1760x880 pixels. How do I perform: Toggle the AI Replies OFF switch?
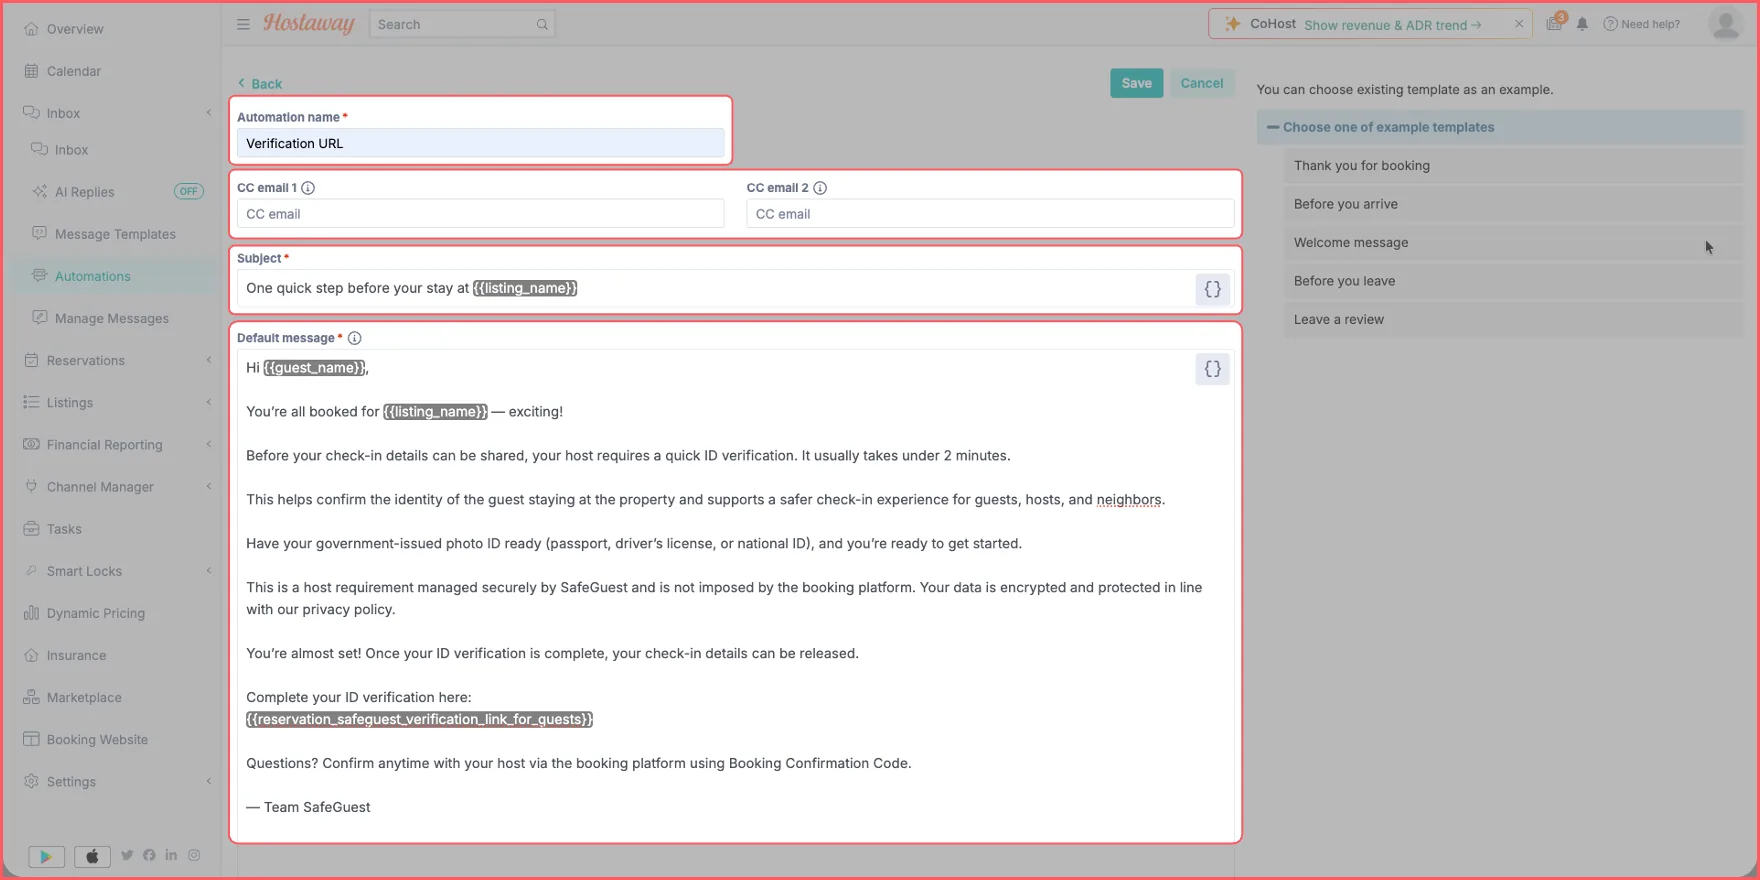[189, 191]
